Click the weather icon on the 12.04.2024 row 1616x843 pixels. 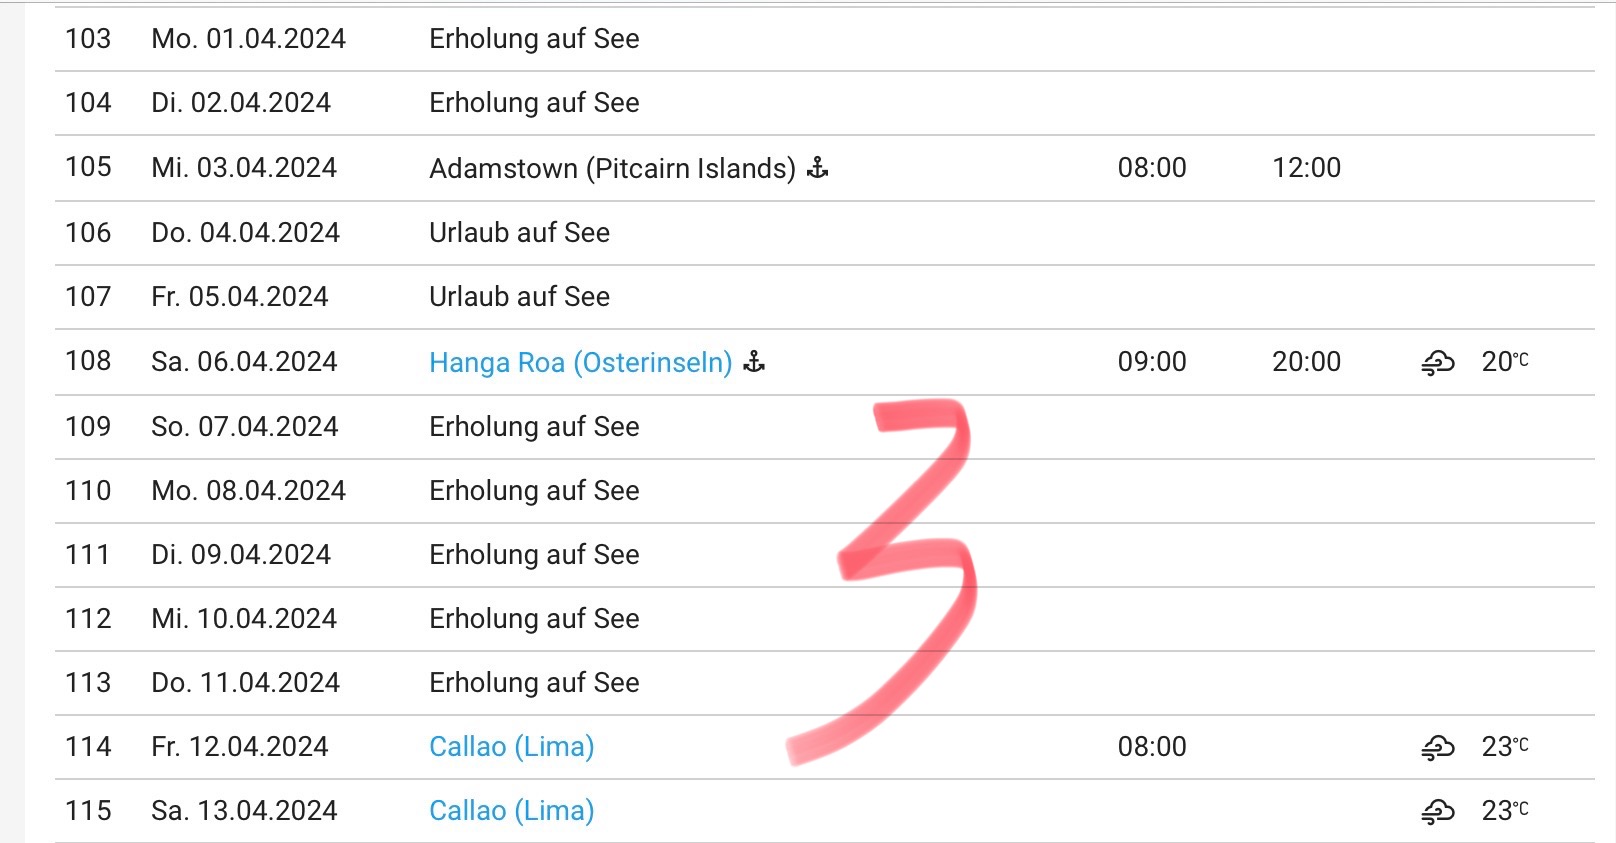coord(1437,747)
